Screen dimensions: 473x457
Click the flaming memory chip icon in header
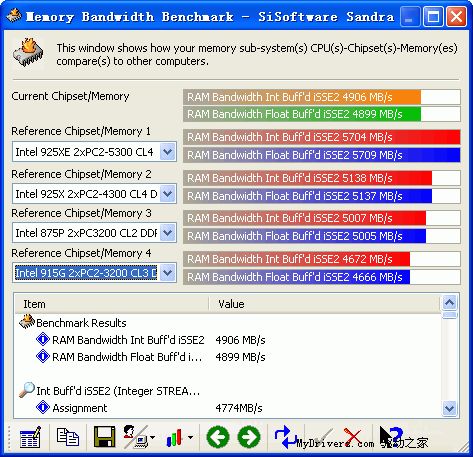[x=29, y=53]
